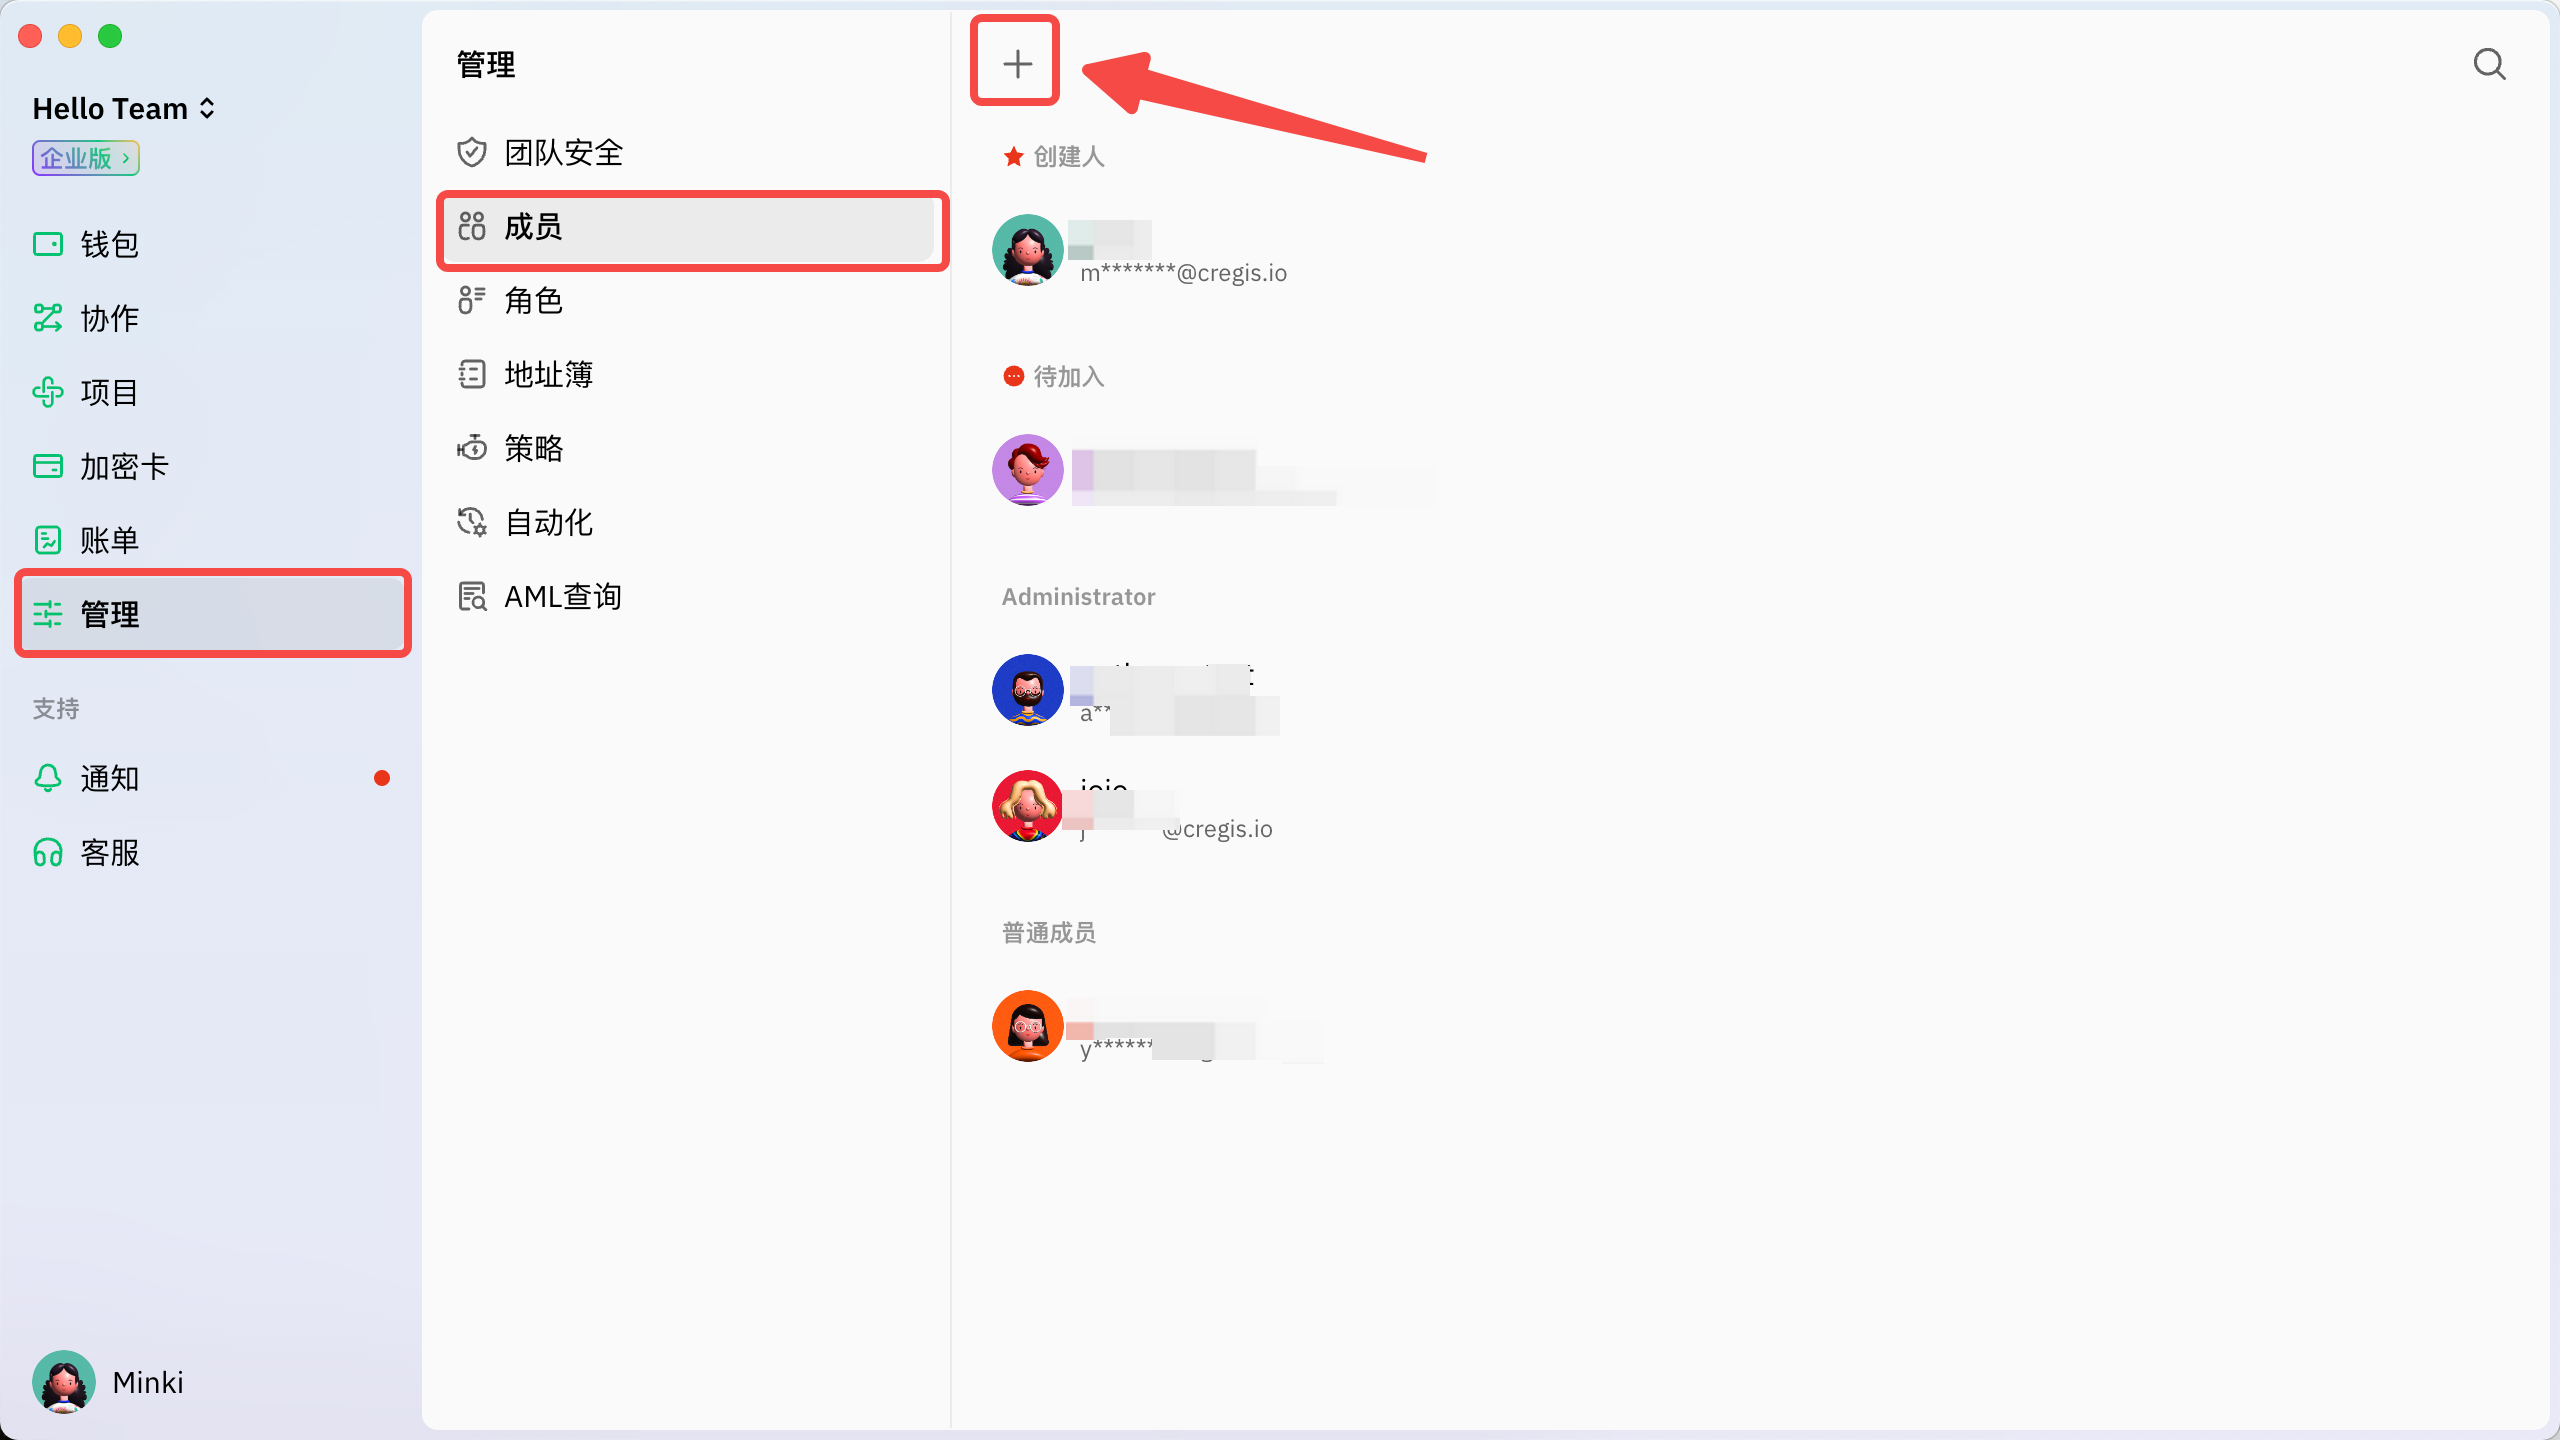The width and height of the screenshot is (2560, 1440).
Task: Open 角色 roles menu item
Action: pyautogui.click(x=532, y=300)
